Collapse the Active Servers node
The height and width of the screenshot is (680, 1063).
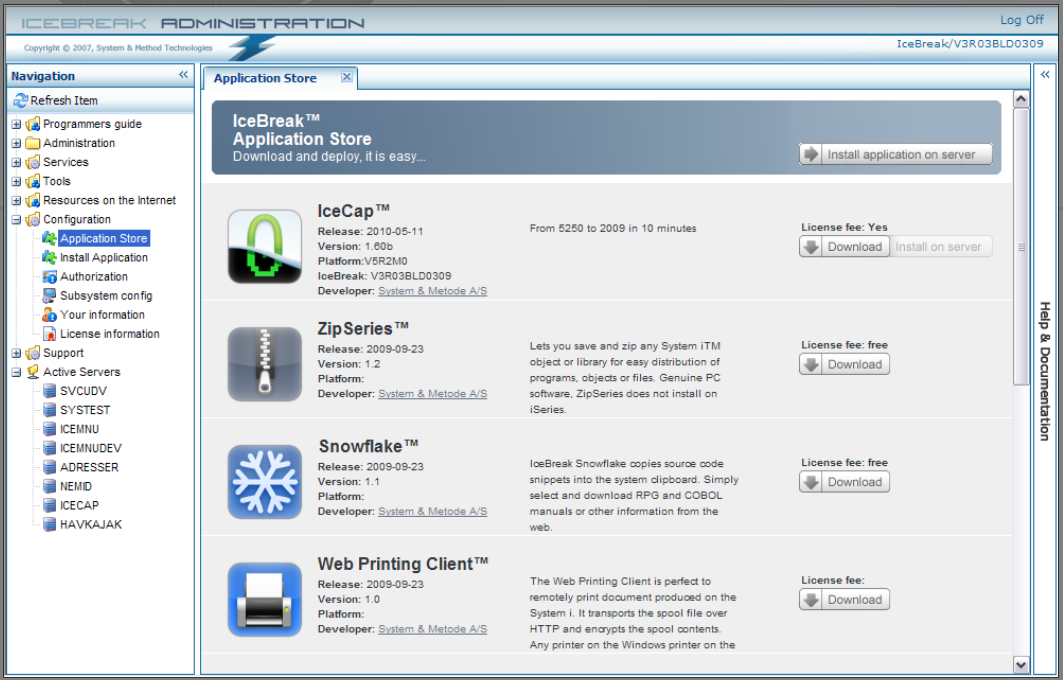[x=16, y=372]
